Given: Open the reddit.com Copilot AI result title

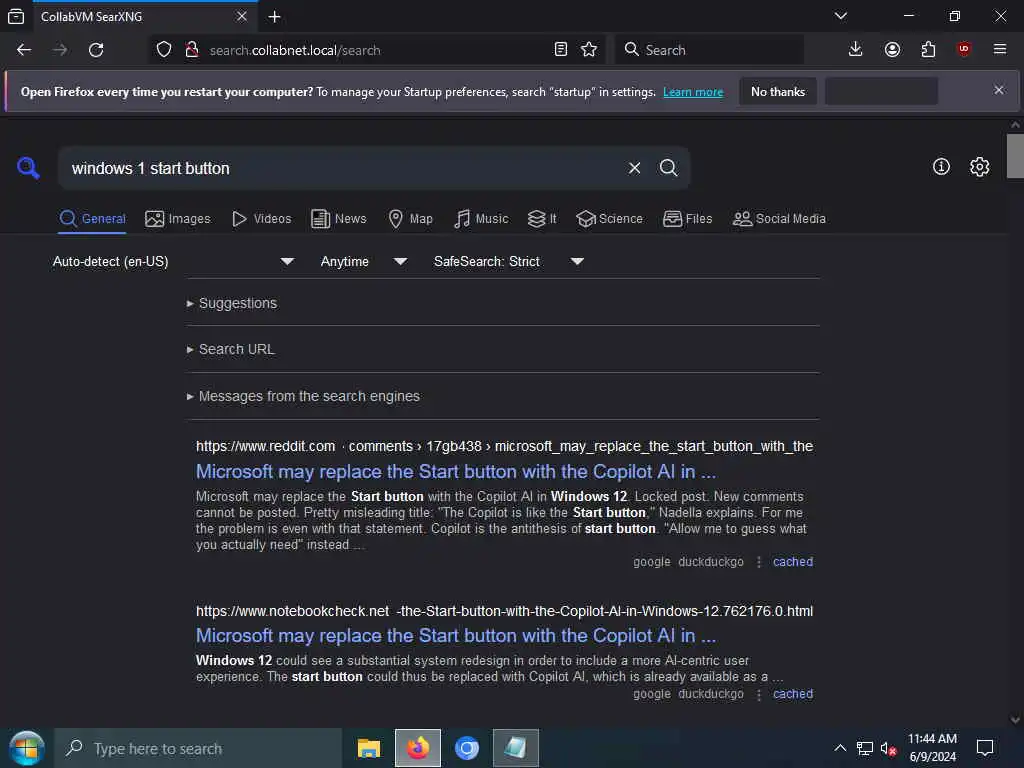Looking at the screenshot, I should [456, 472].
